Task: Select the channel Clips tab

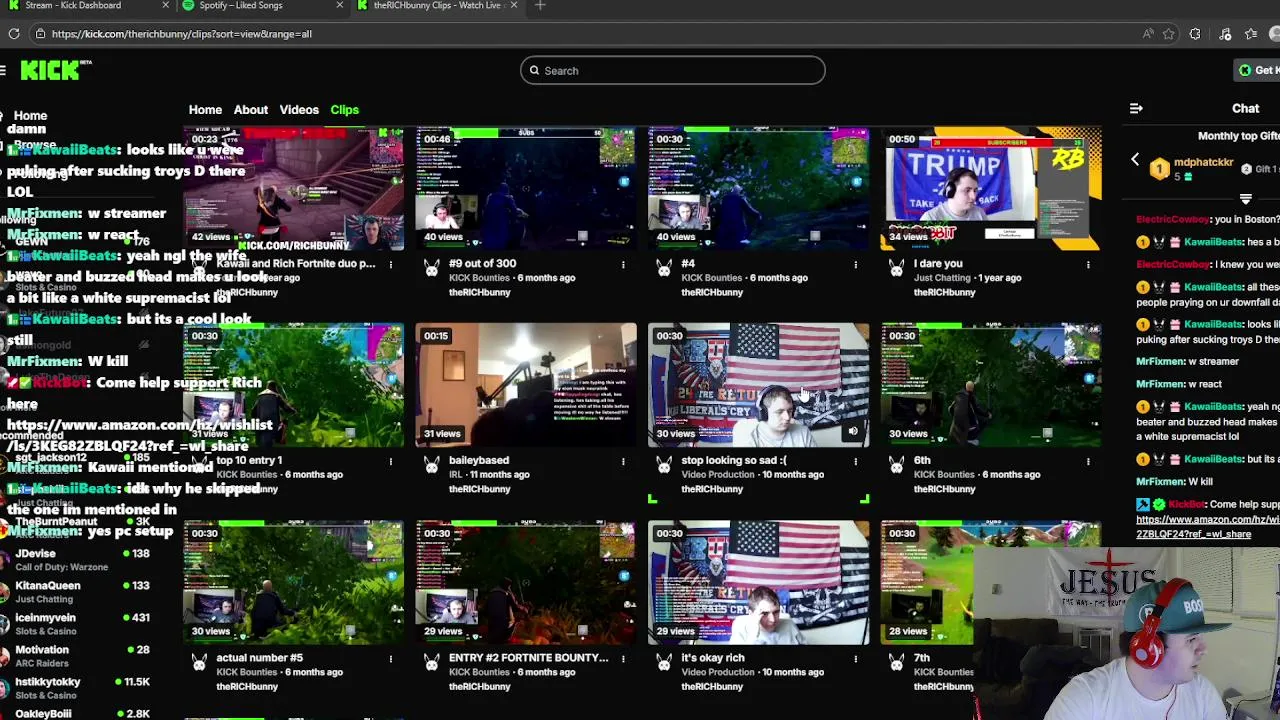Action: [x=344, y=110]
